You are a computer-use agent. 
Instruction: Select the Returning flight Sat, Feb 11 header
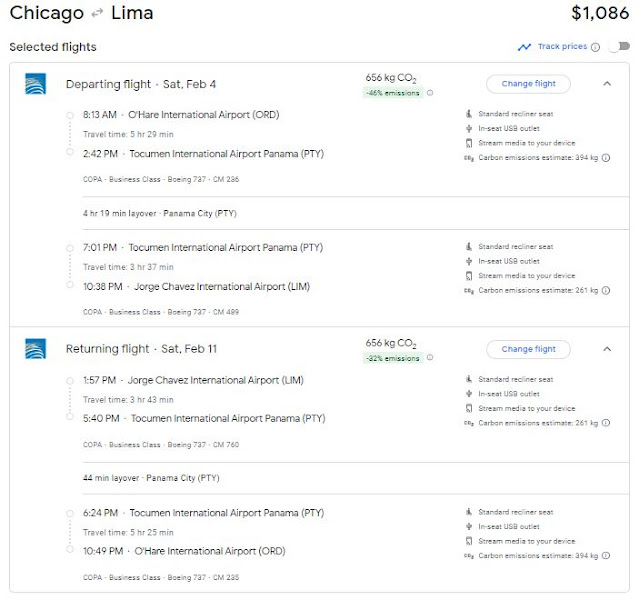[141, 349]
